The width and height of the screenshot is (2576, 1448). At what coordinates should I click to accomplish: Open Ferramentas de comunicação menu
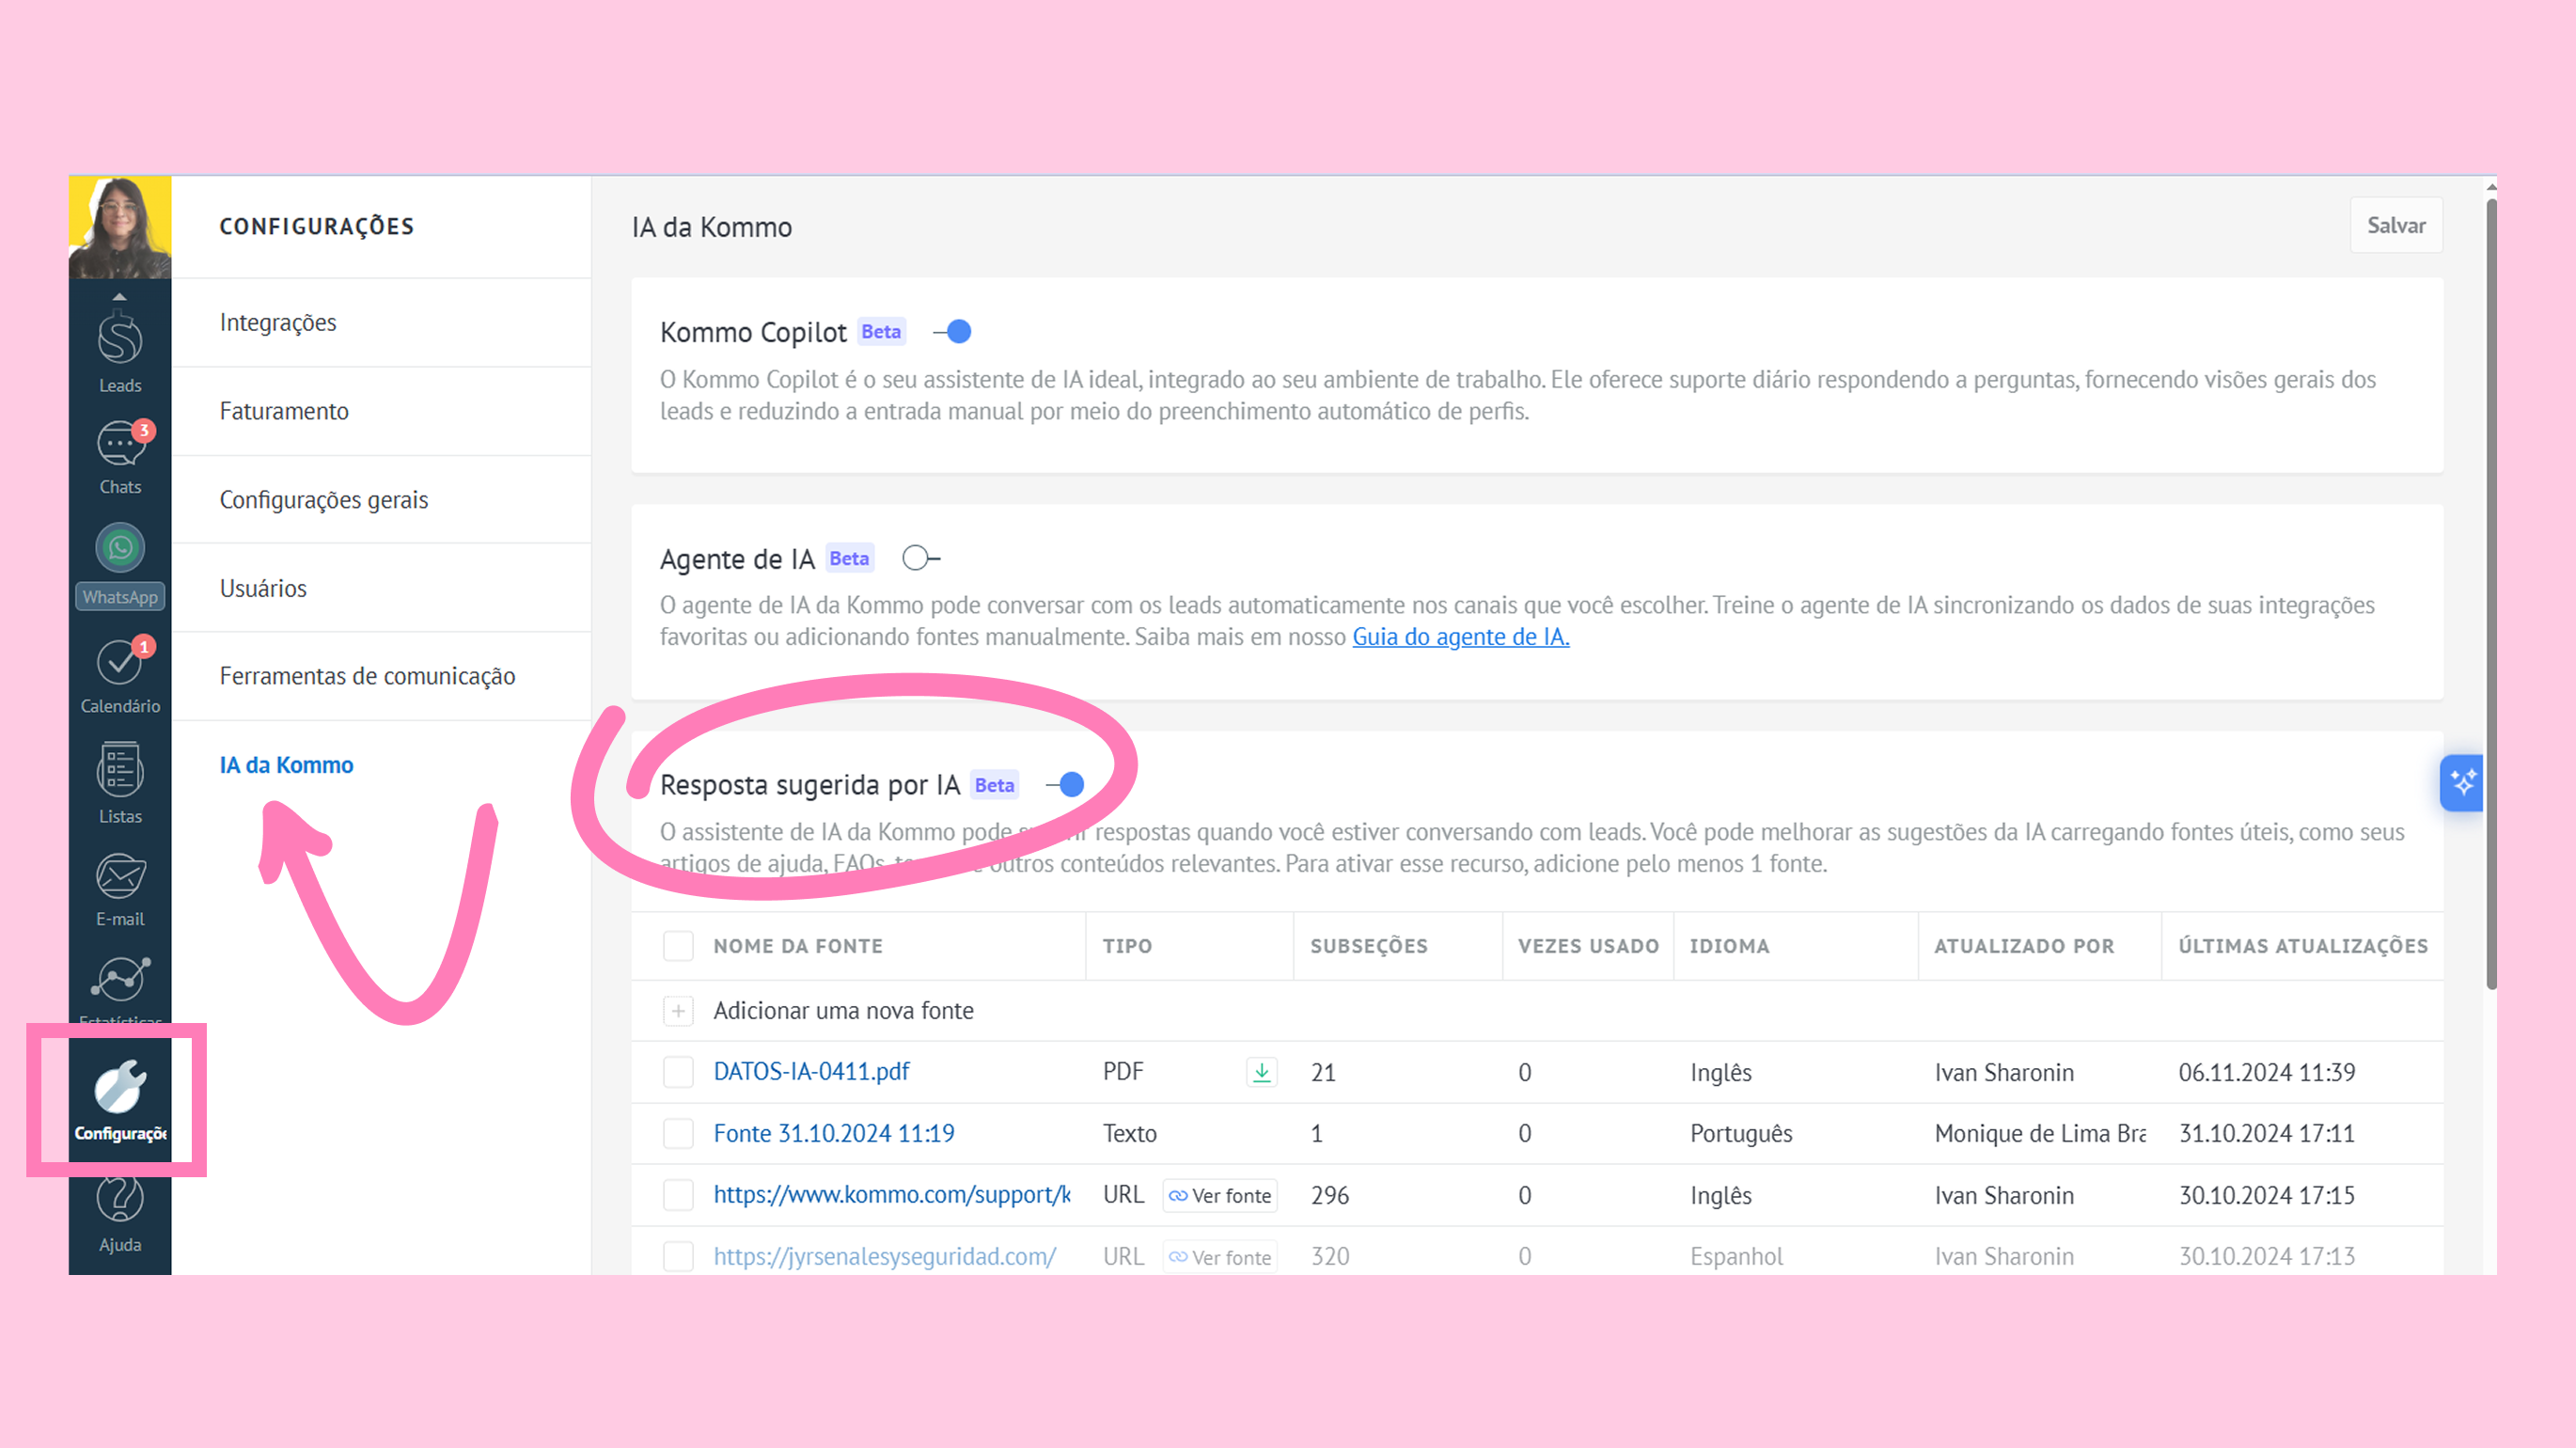pyautogui.click(x=381, y=676)
